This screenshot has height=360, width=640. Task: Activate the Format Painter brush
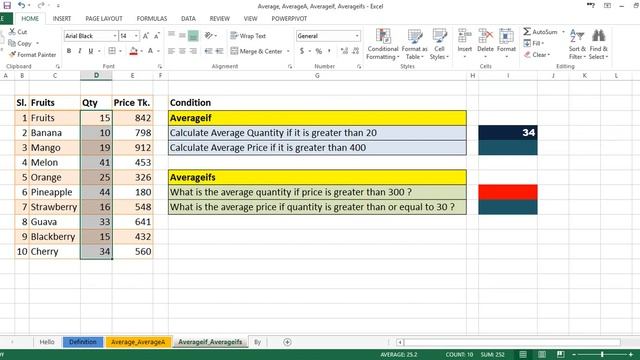pyautogui.click(x=13, y=54)
